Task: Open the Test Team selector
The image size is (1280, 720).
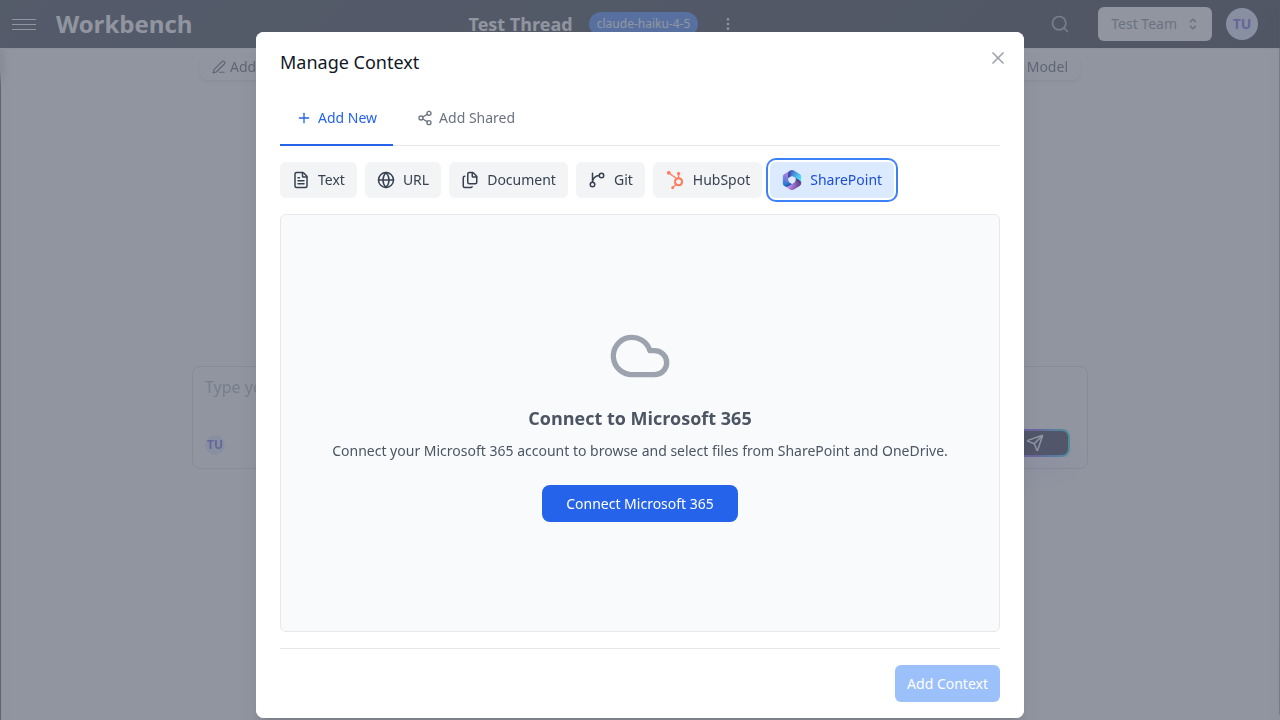Action: coord(1154,23)
